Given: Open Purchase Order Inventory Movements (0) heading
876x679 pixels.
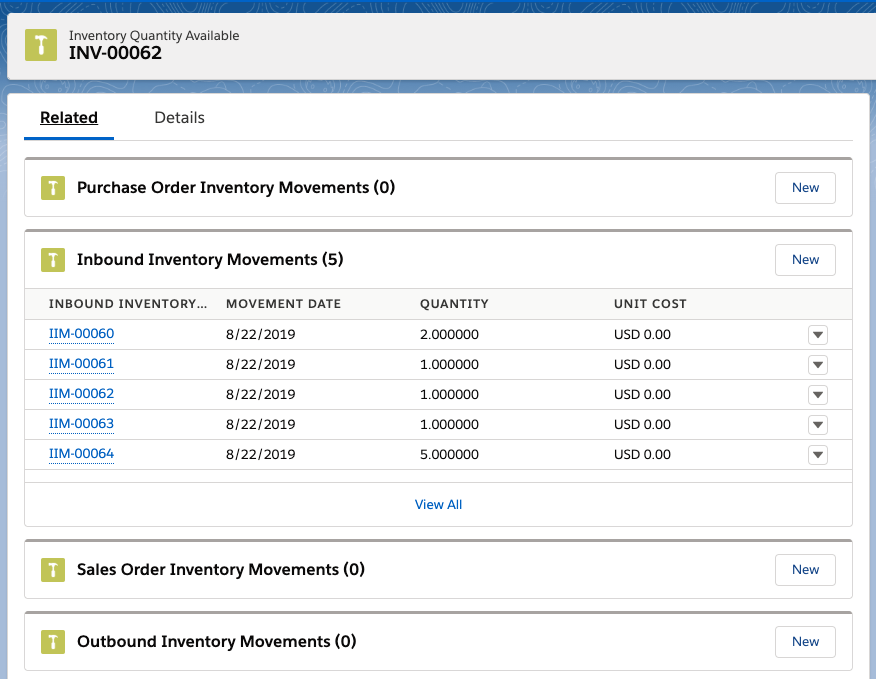Looking at the screenshot, I should pyautogui.click(x=236, y=188).
